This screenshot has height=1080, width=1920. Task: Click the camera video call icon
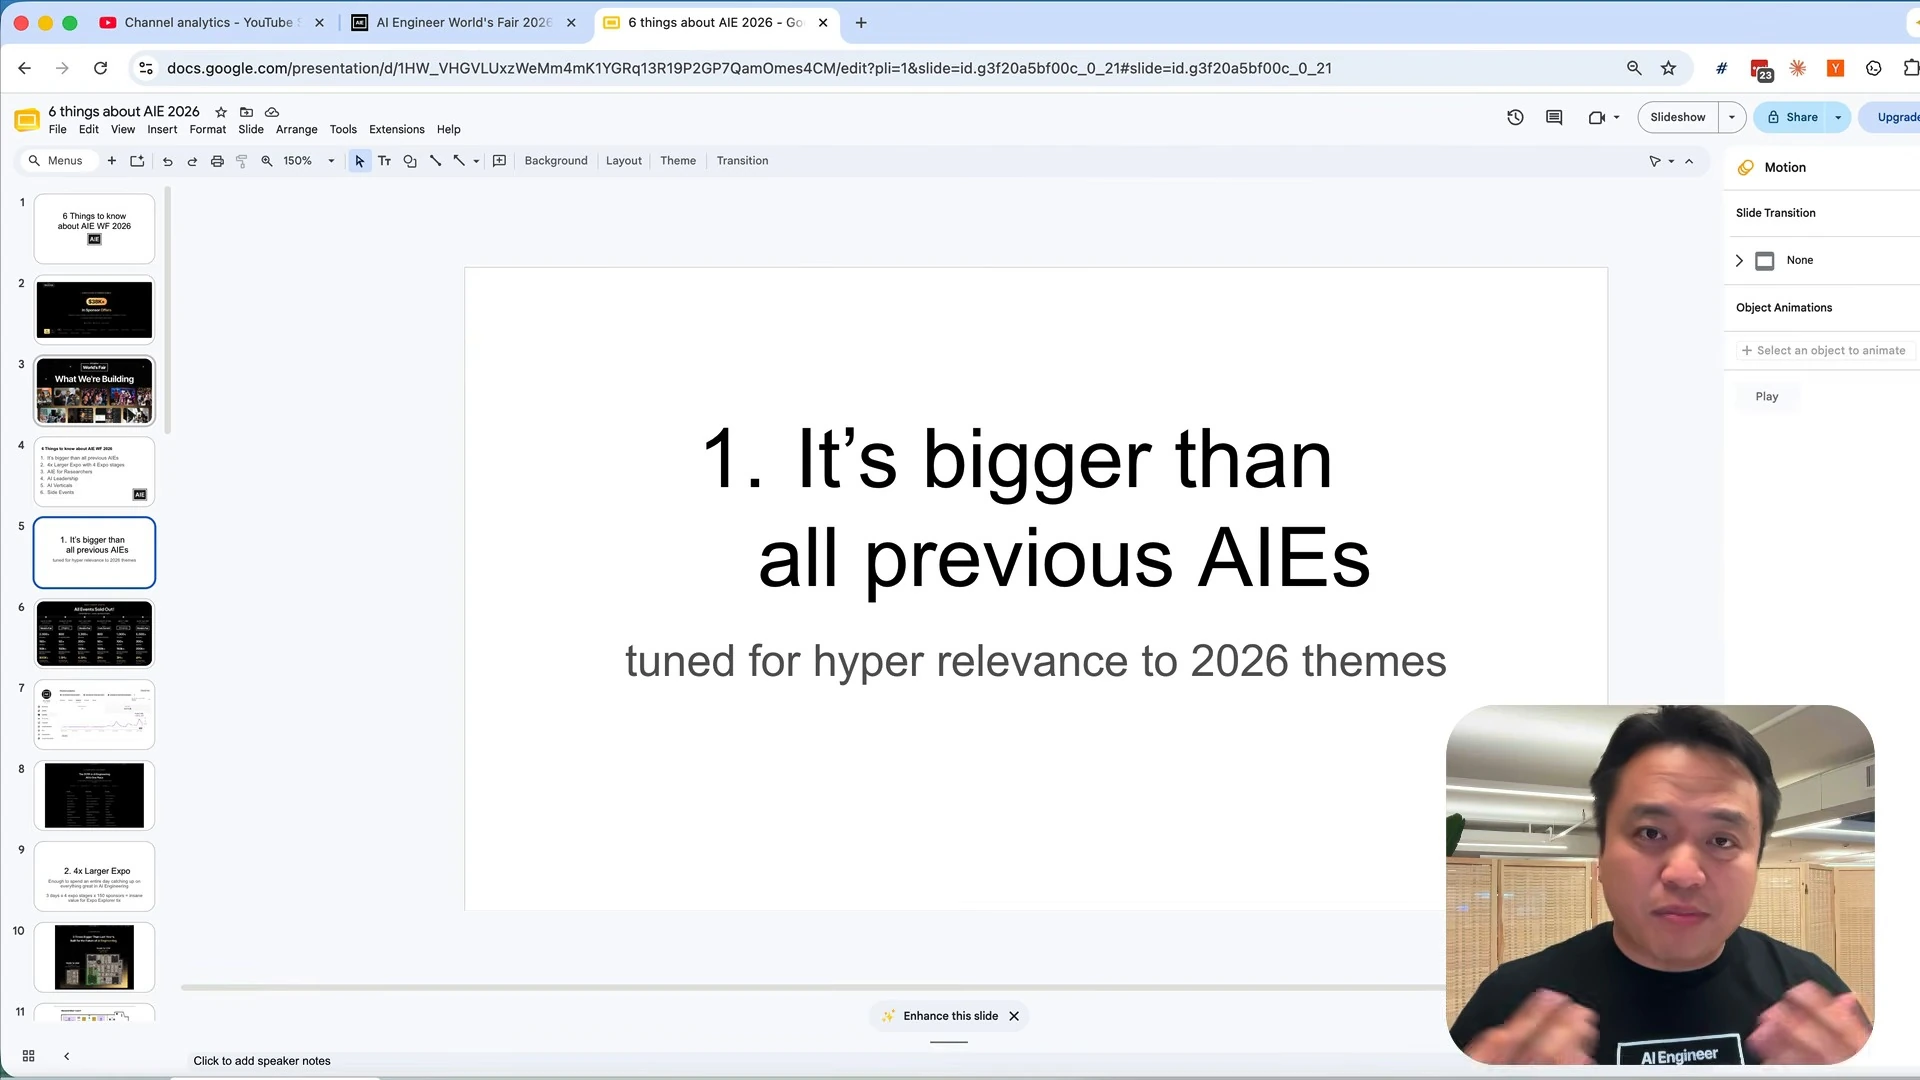(1596, 117)
